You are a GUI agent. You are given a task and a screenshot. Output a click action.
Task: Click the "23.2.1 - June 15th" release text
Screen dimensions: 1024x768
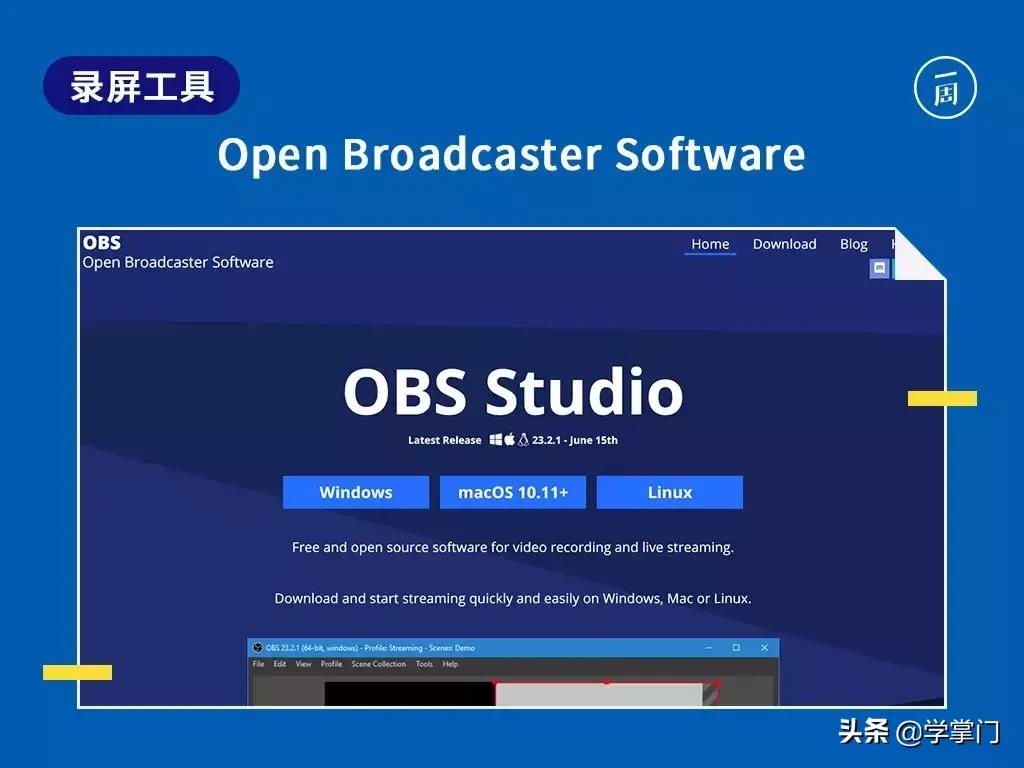tap(575, 440)
